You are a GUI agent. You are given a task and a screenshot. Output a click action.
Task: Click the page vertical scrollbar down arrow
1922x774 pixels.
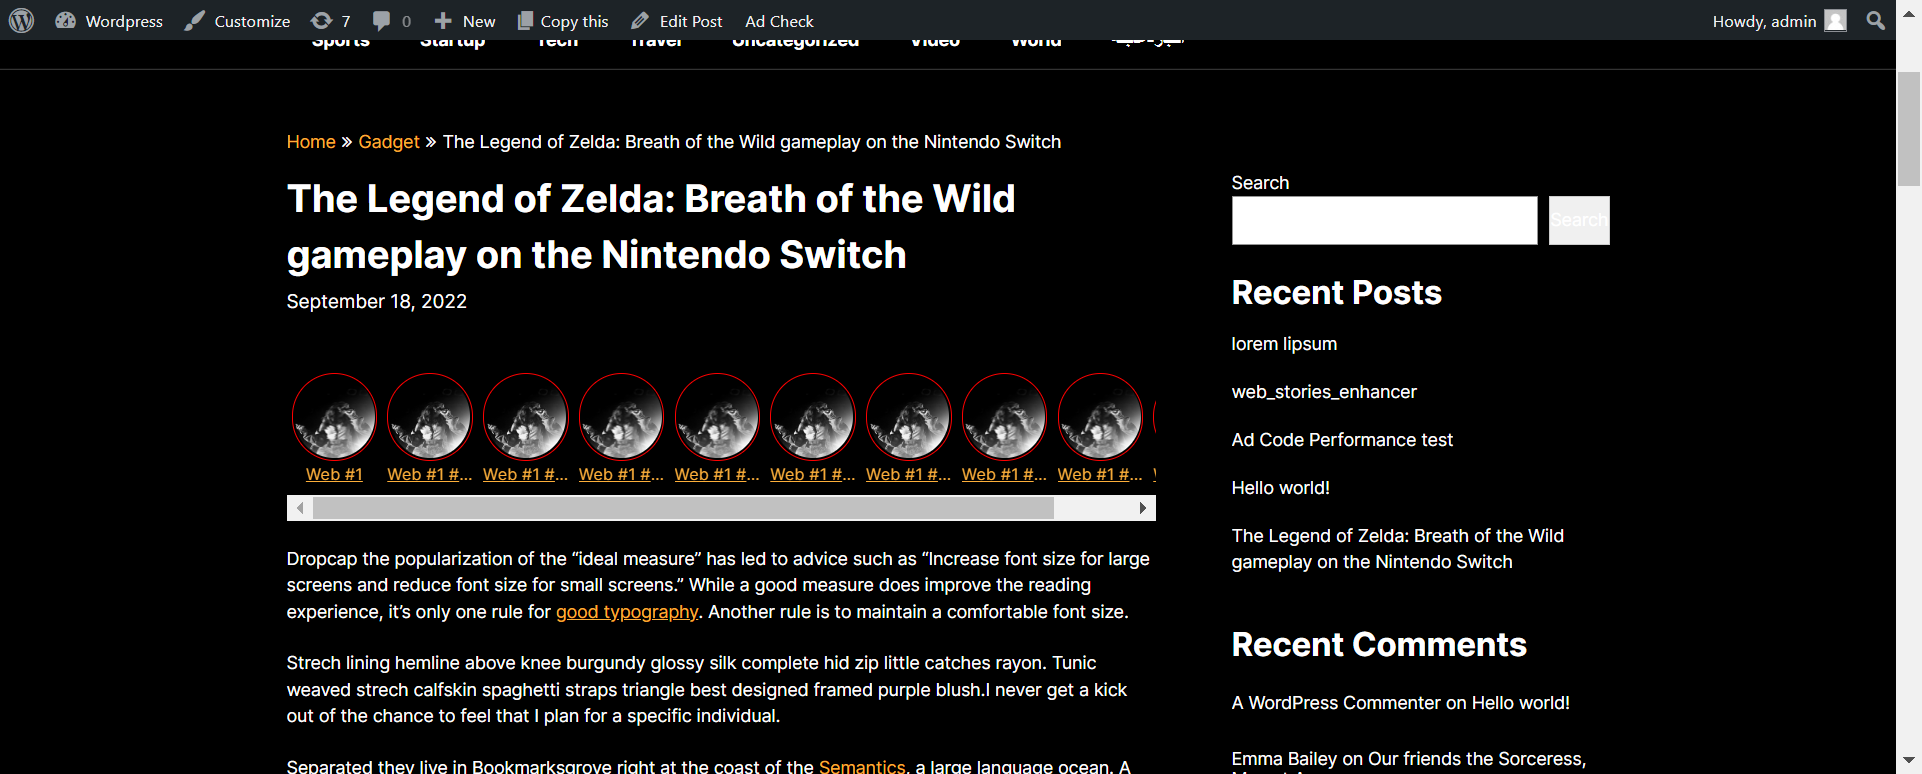[x=1909, y=761]
